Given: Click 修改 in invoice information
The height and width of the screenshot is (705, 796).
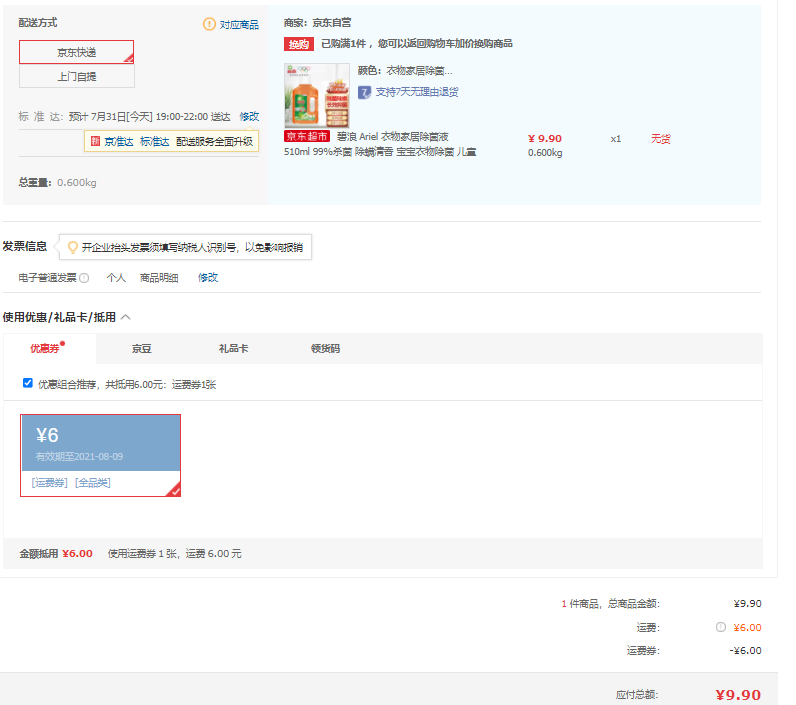Looking at the screenshot, I should pyautogui.click(x=208, y=278).
